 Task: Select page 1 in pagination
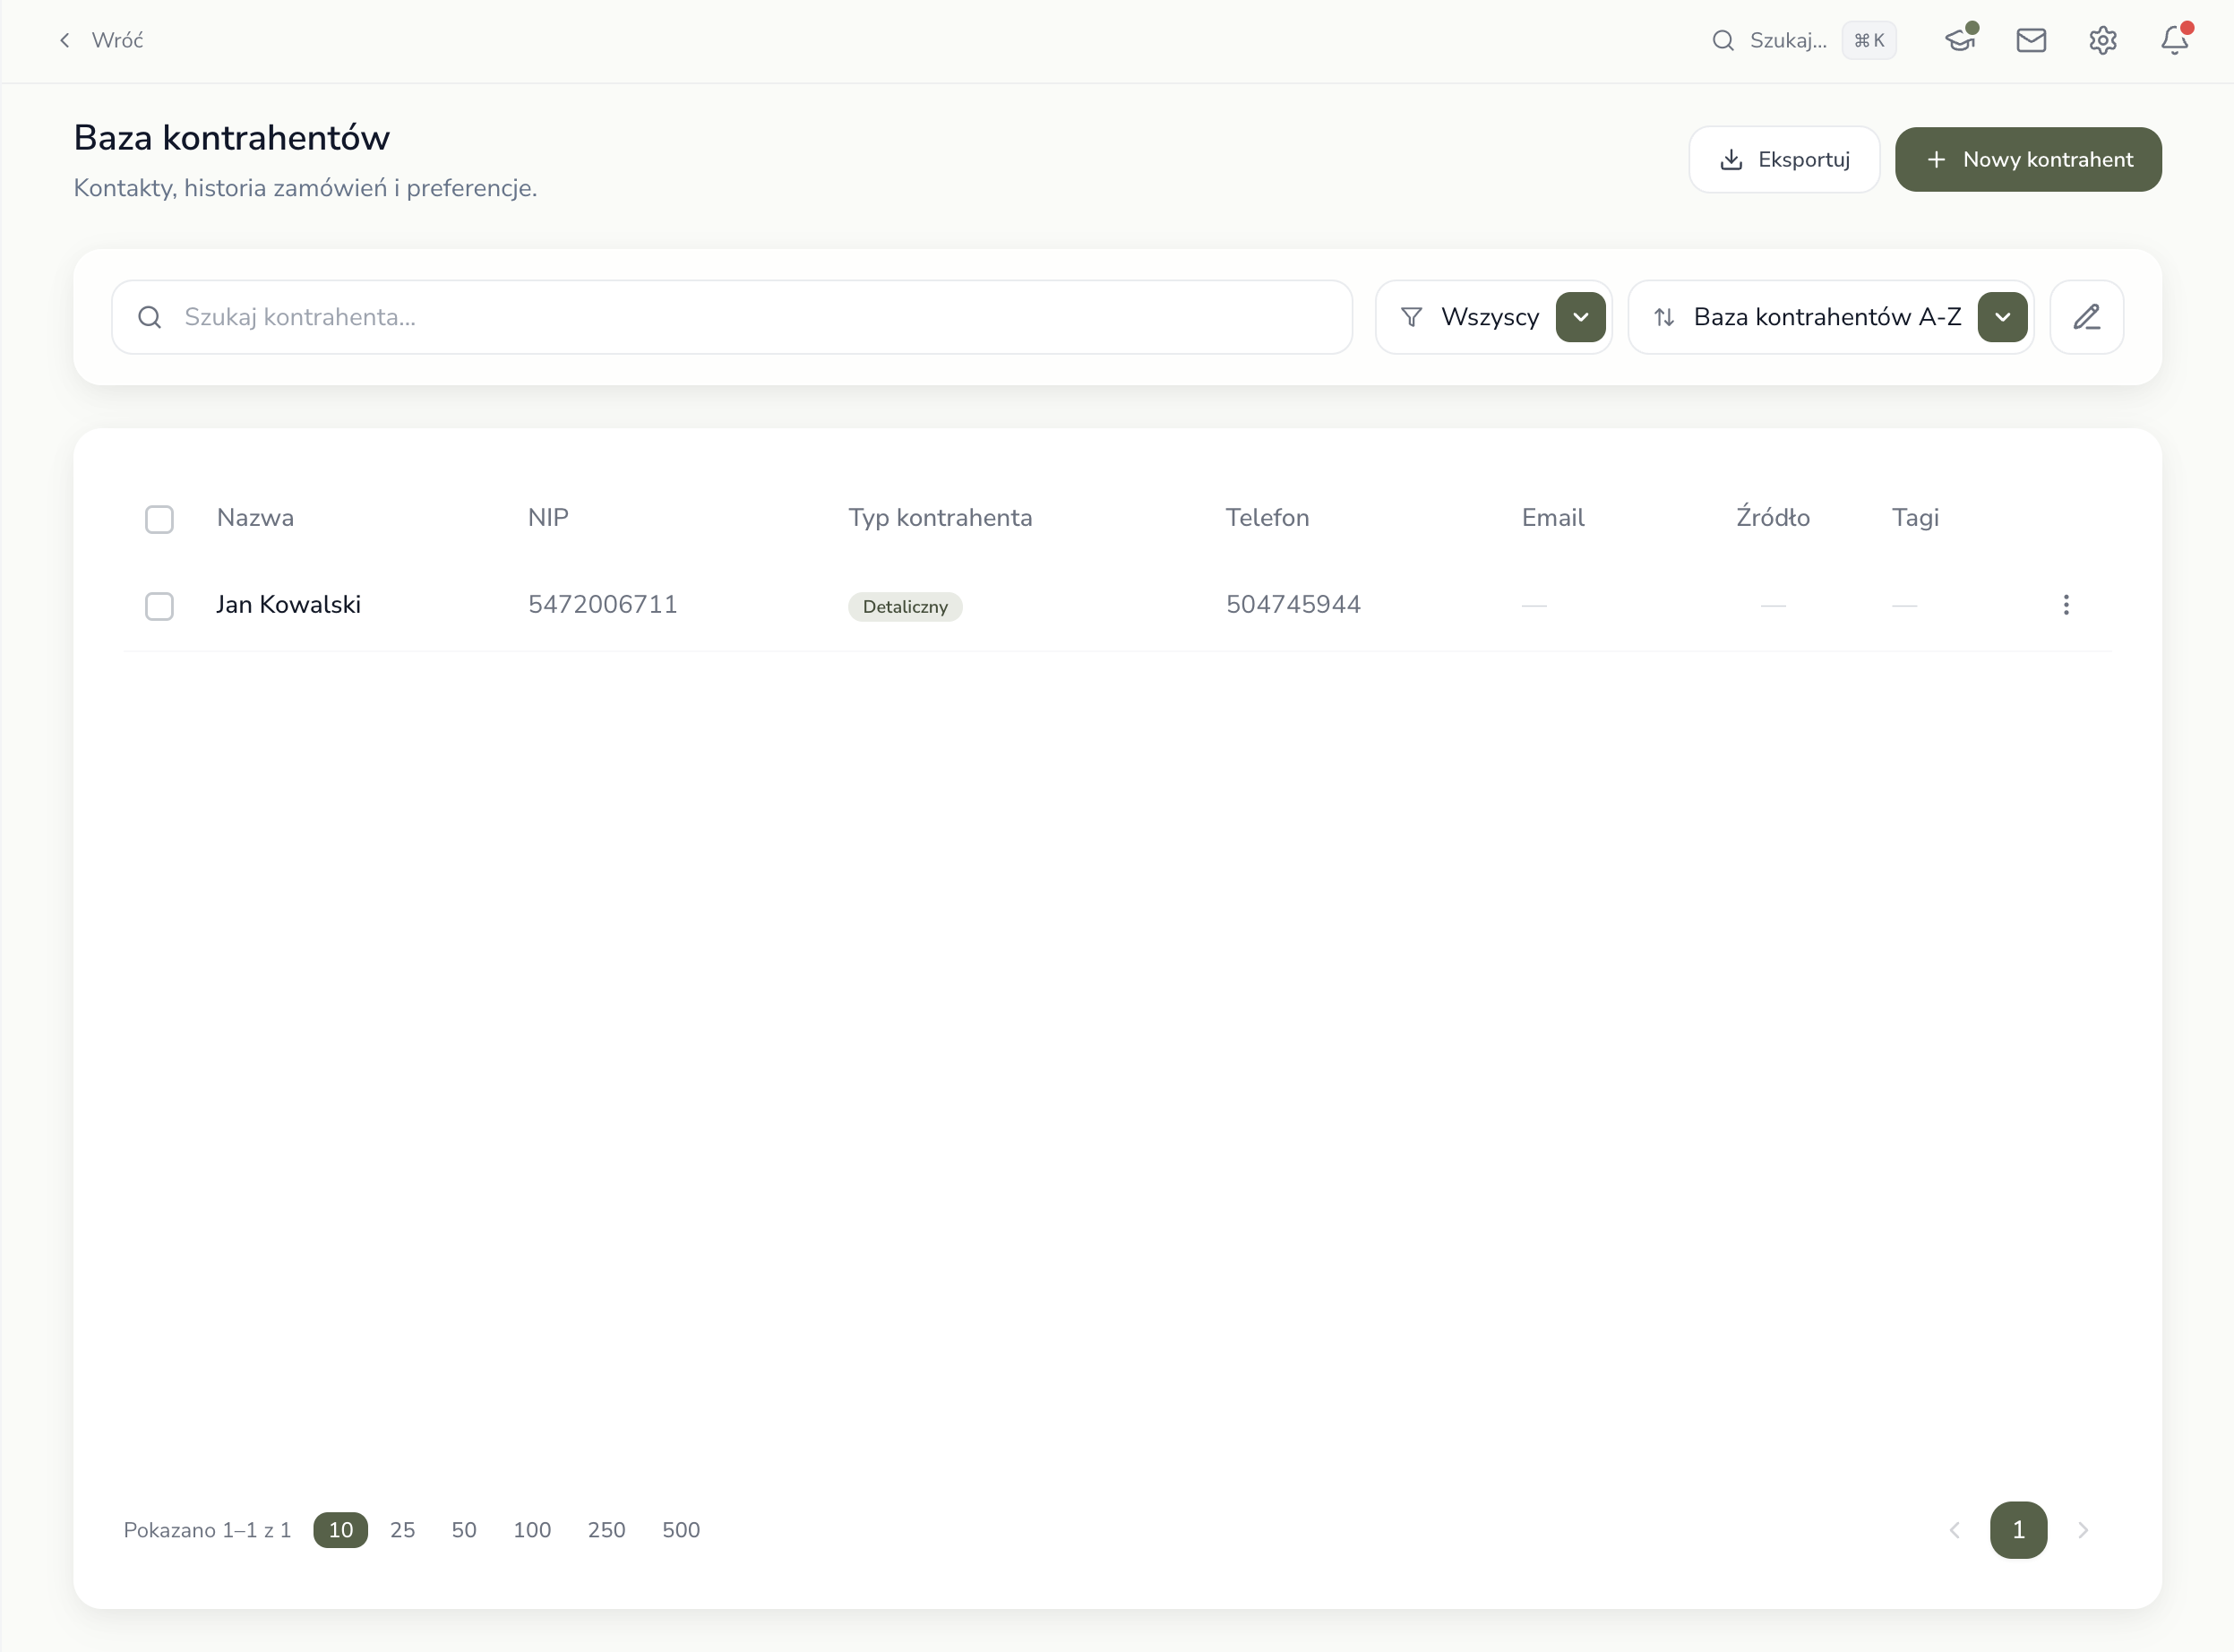tap(2018, 1530)
